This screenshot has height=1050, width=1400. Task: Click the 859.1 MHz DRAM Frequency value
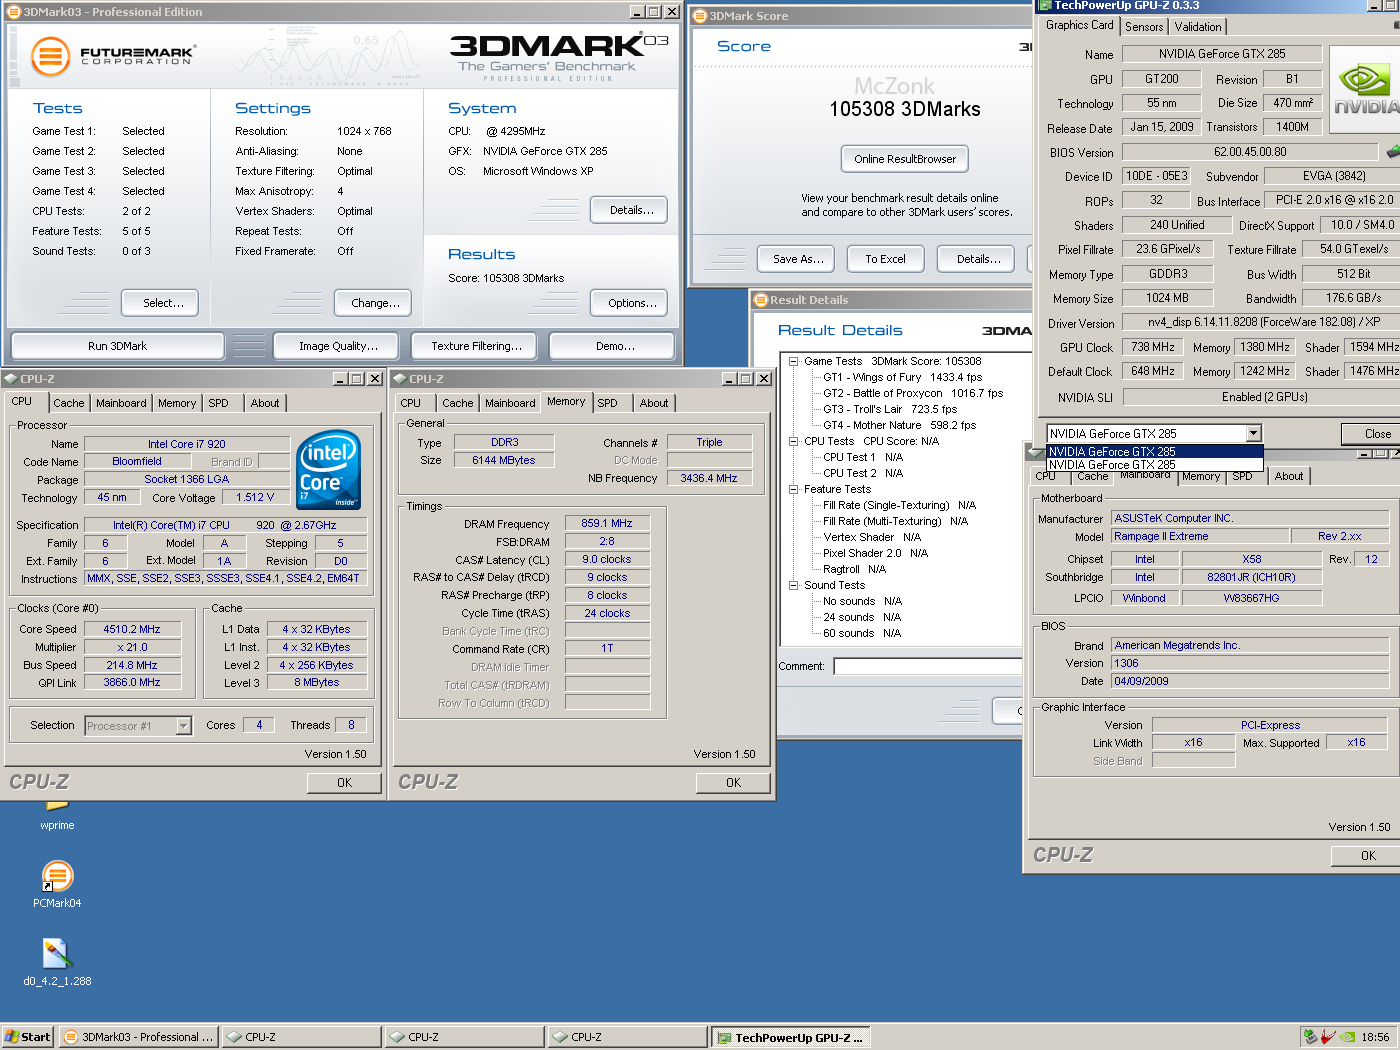[x=607, y=523]
